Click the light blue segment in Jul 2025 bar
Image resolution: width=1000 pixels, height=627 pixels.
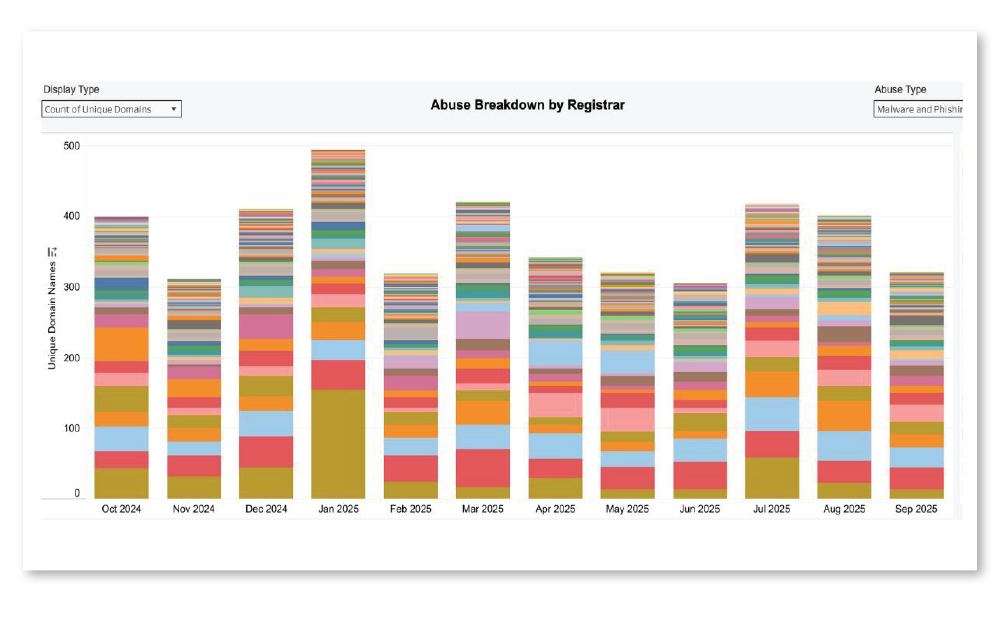[771, 413]
